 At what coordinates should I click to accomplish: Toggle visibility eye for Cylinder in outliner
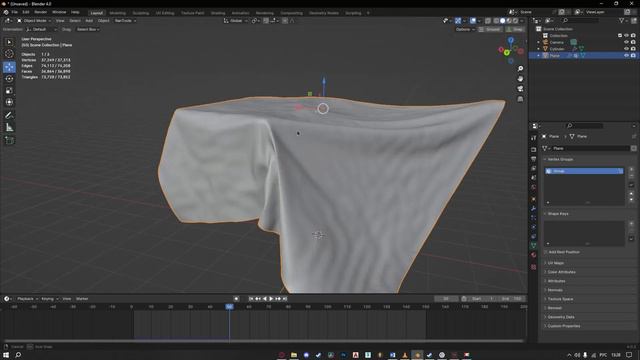point(627,49)
